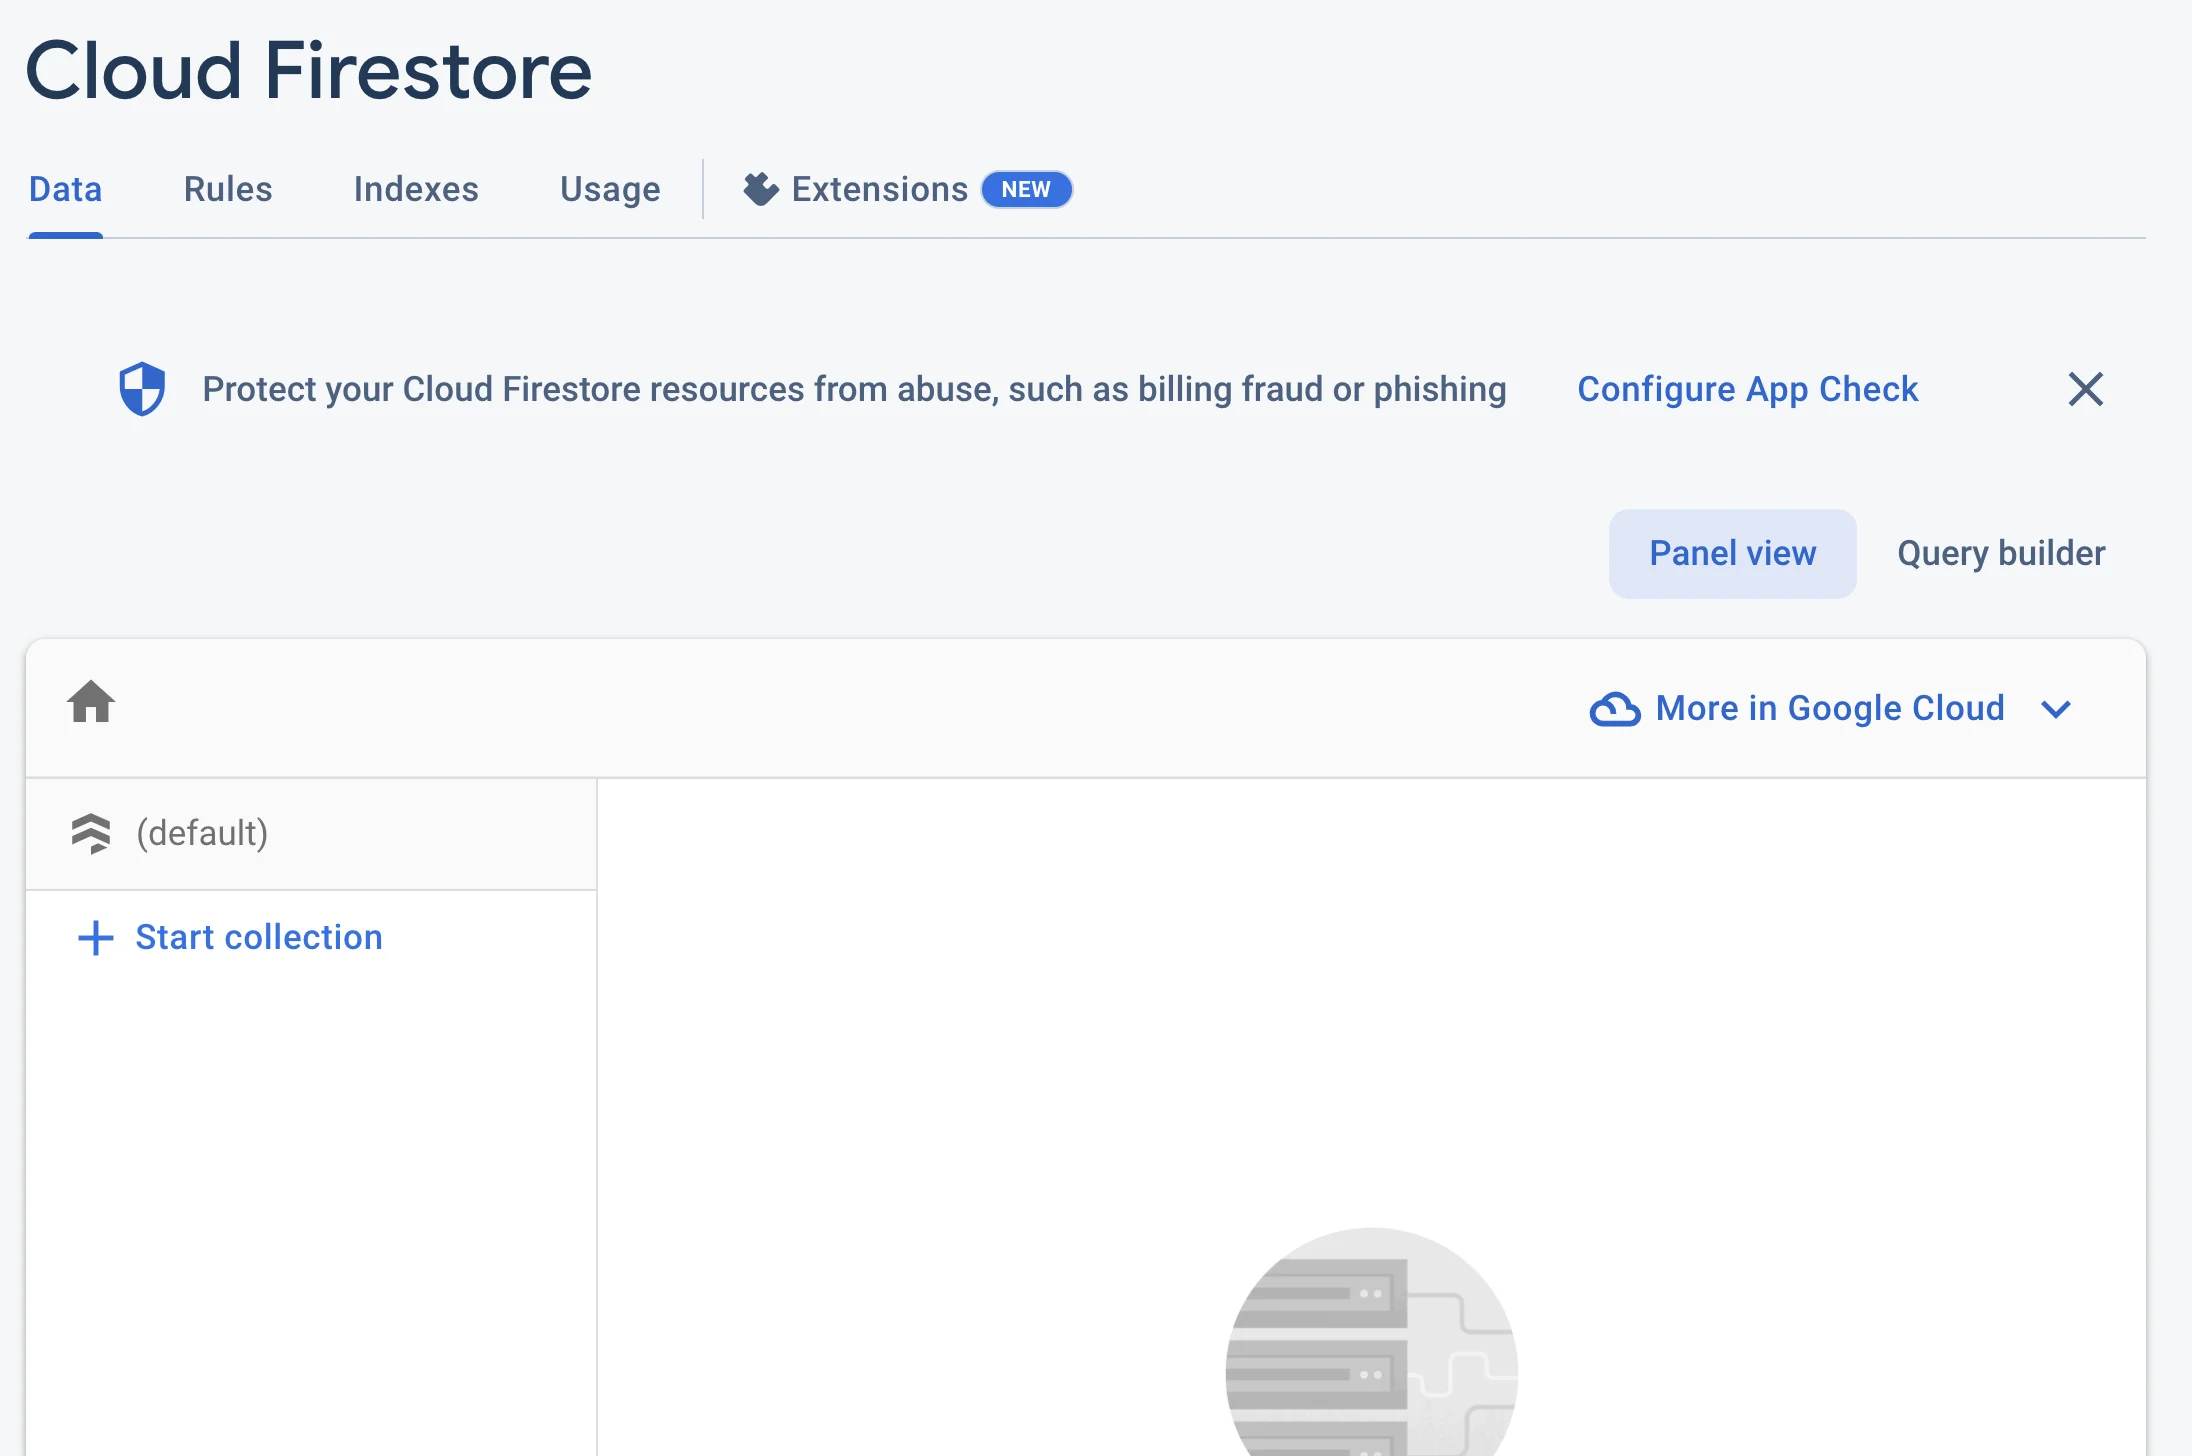
Task: Open the Extensions tab
Action: (907, 189)
